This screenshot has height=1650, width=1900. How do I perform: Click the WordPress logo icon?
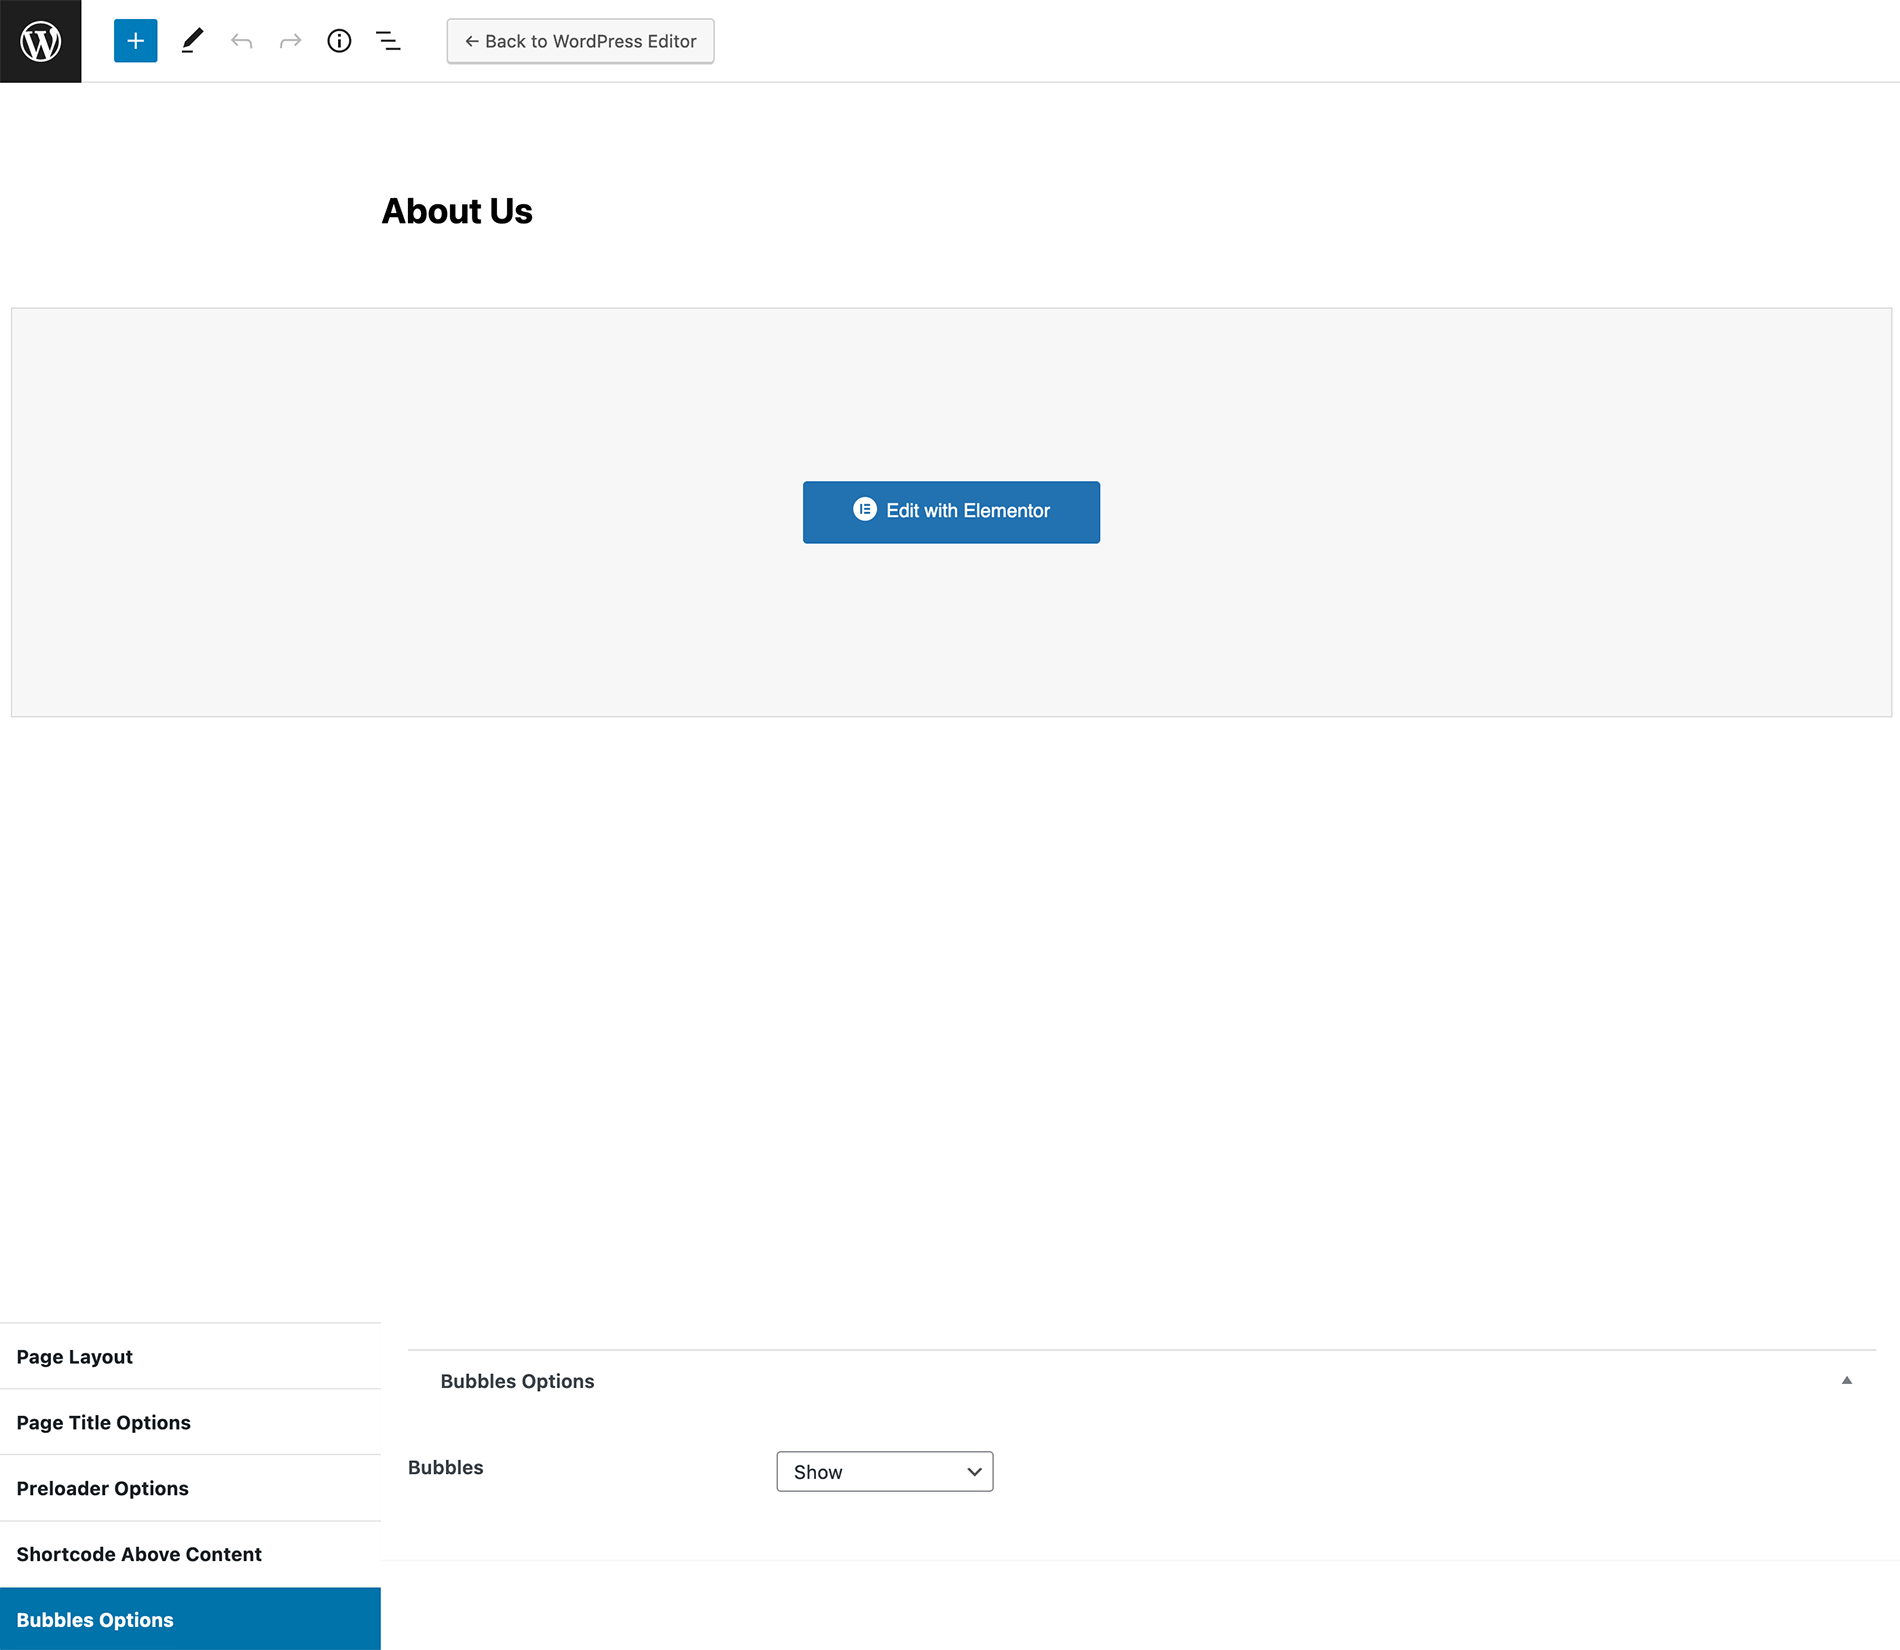pos(40,41)
